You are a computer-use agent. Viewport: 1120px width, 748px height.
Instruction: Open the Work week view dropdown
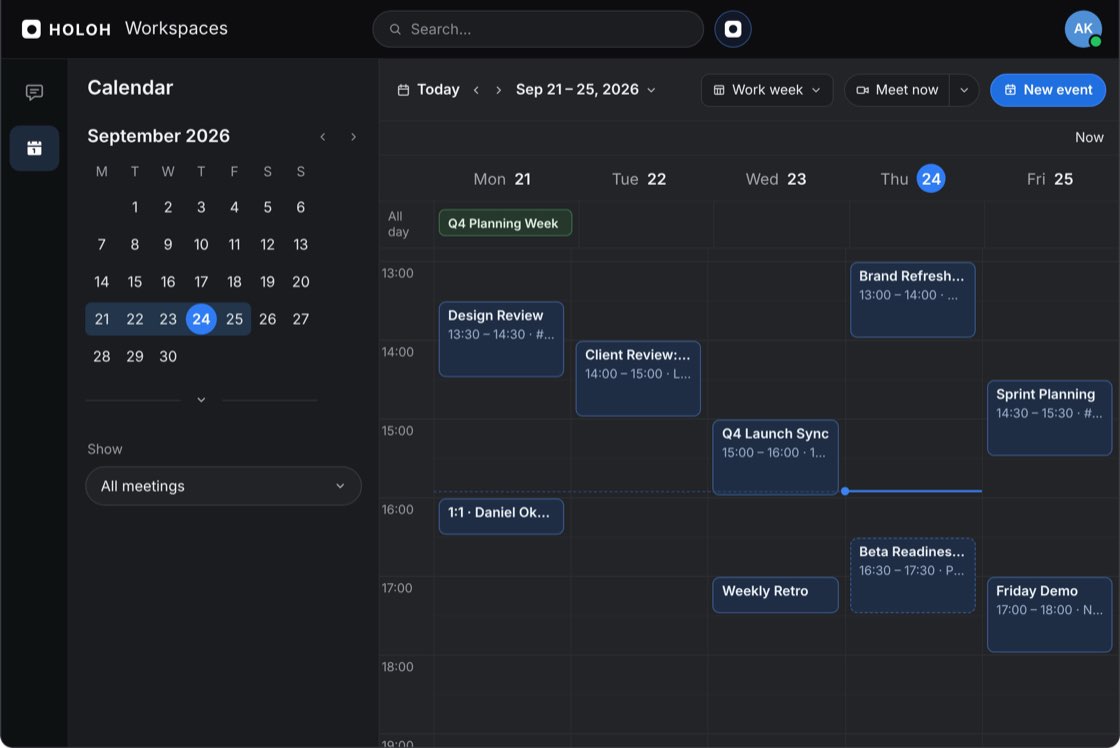766,90
